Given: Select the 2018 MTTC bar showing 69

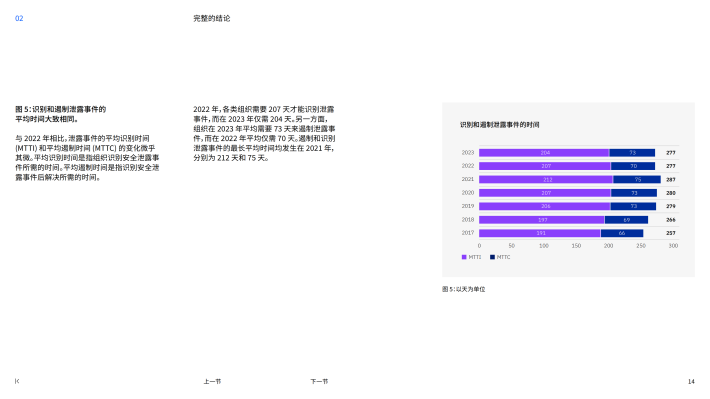Looking at the screenshot, I should pos(626,220).
